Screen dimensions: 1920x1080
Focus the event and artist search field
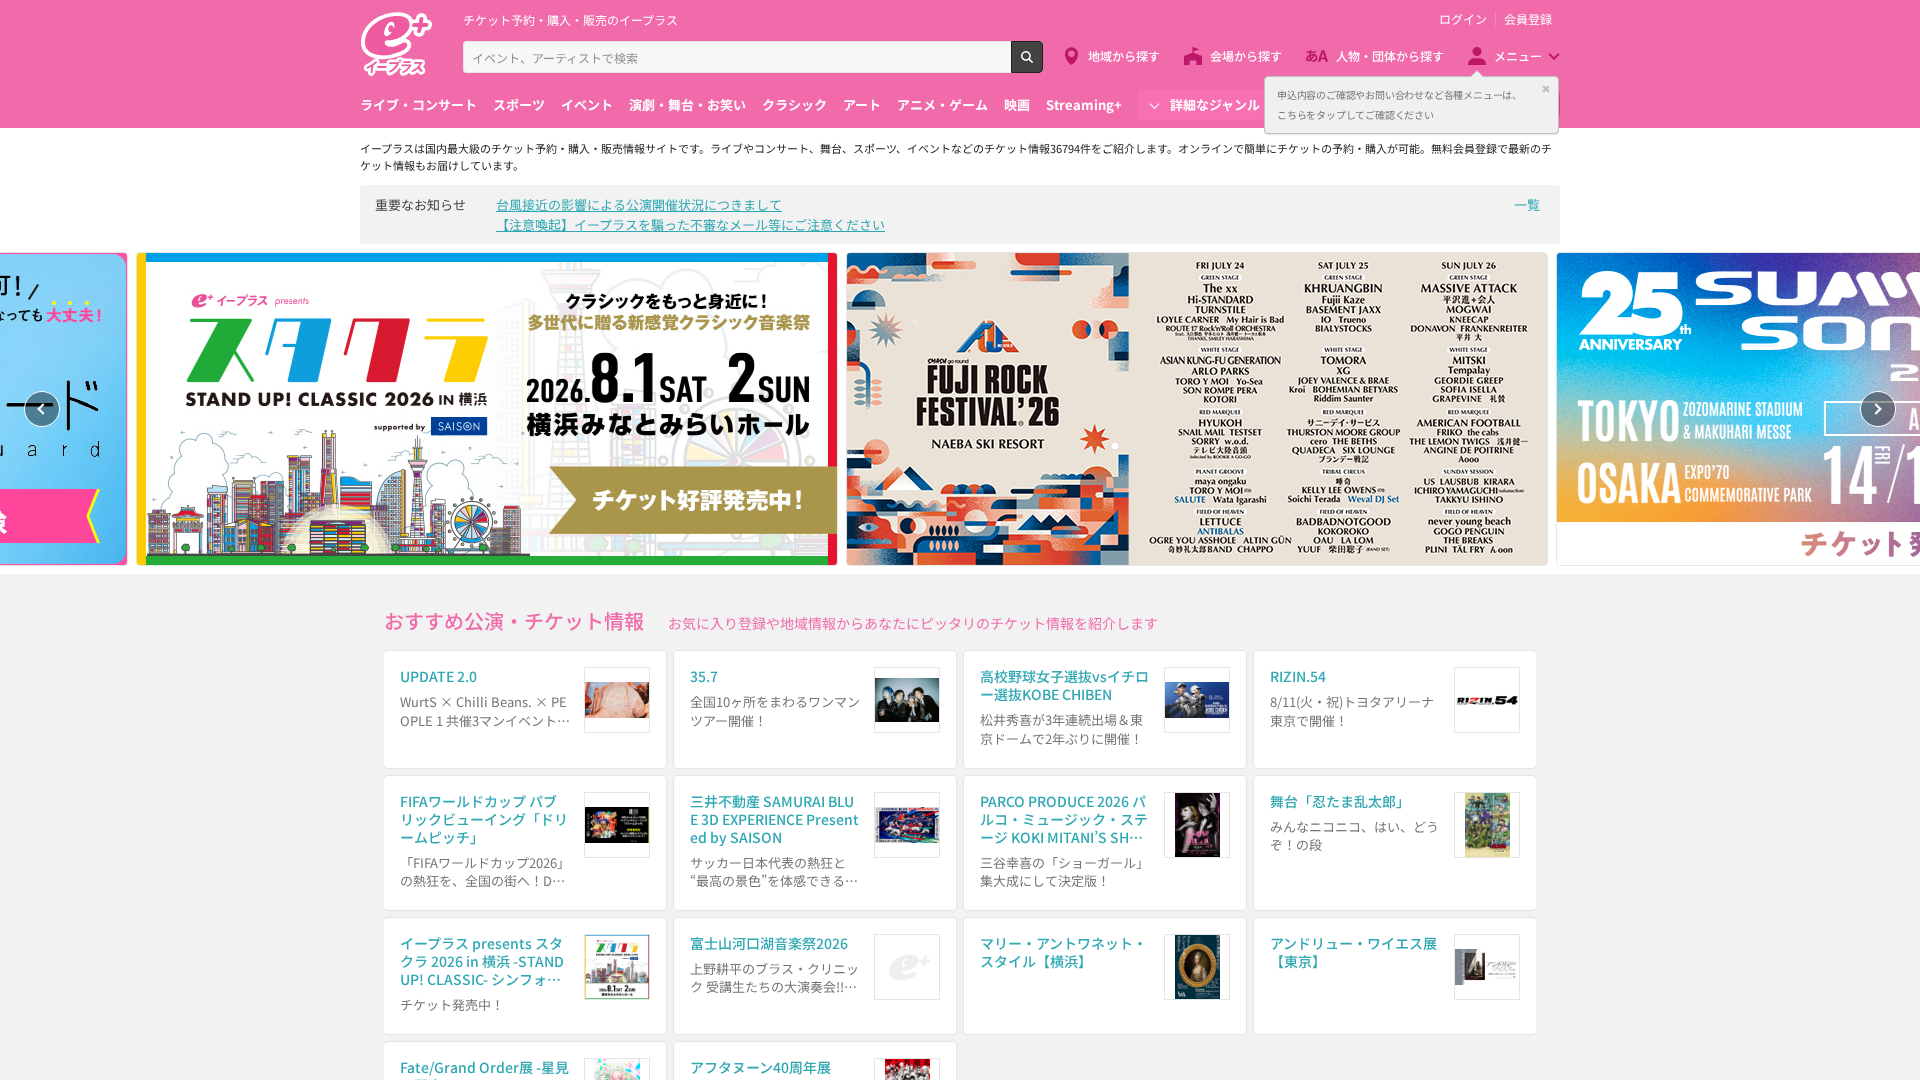pos(736,57)
